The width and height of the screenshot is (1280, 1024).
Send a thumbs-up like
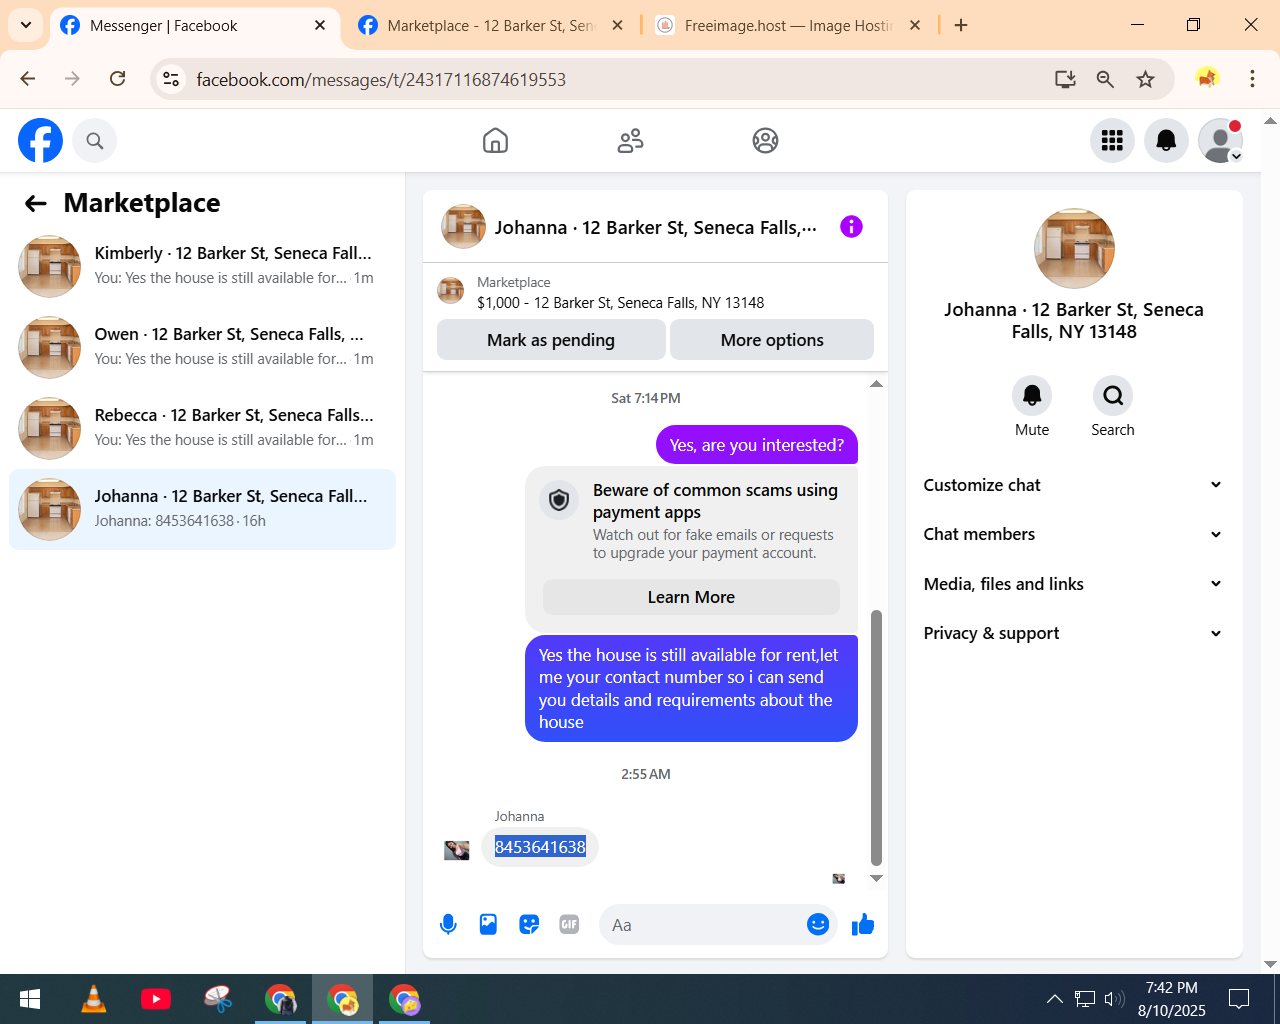click(x=863, y=925)
